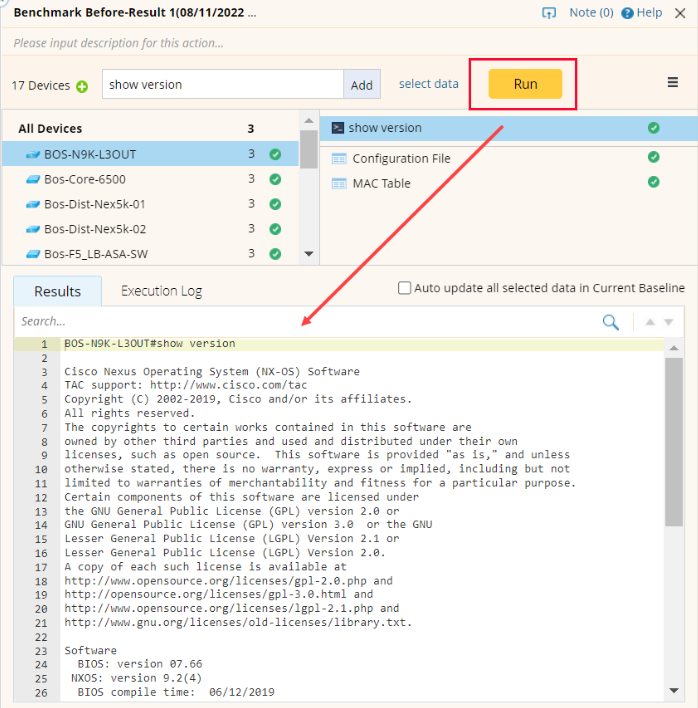The height and width of the screenshot is (708, 698).
Task: Select the show version result row
Action: (509, 128)
